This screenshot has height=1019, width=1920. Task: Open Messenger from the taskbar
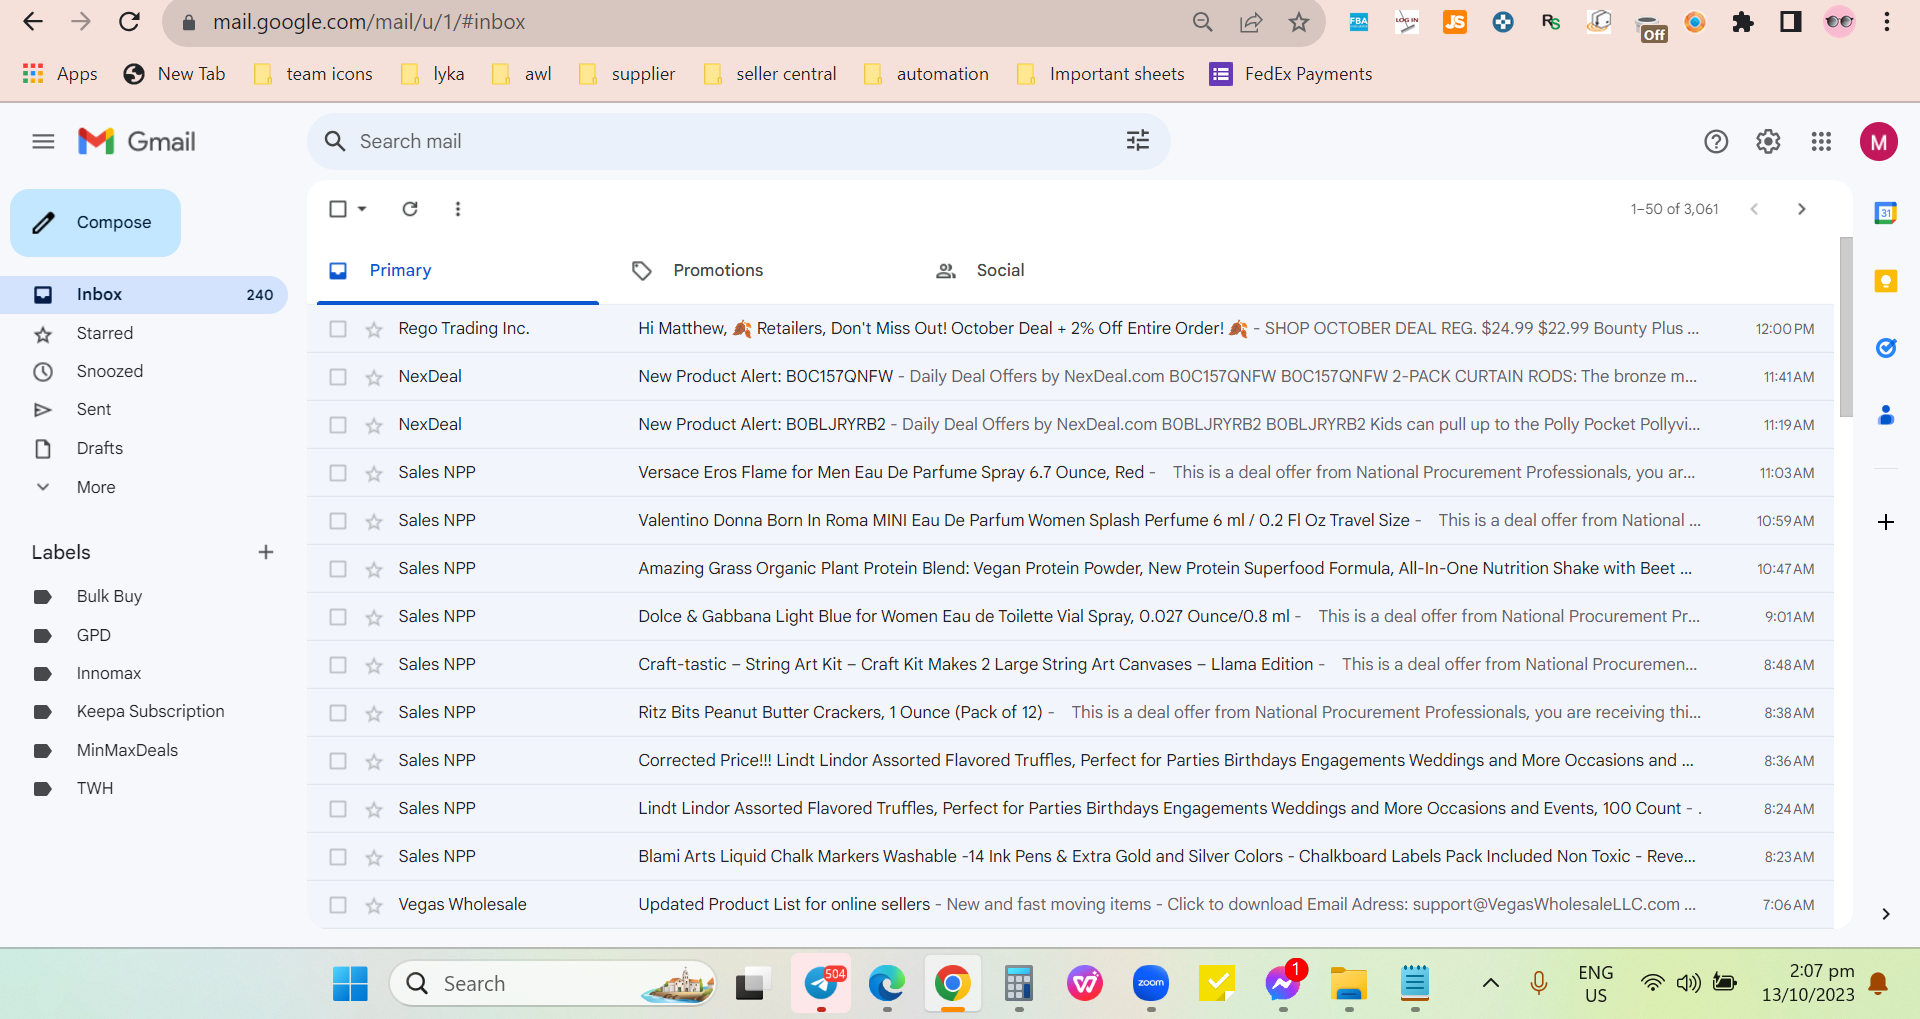click(x=1283, y=984)
